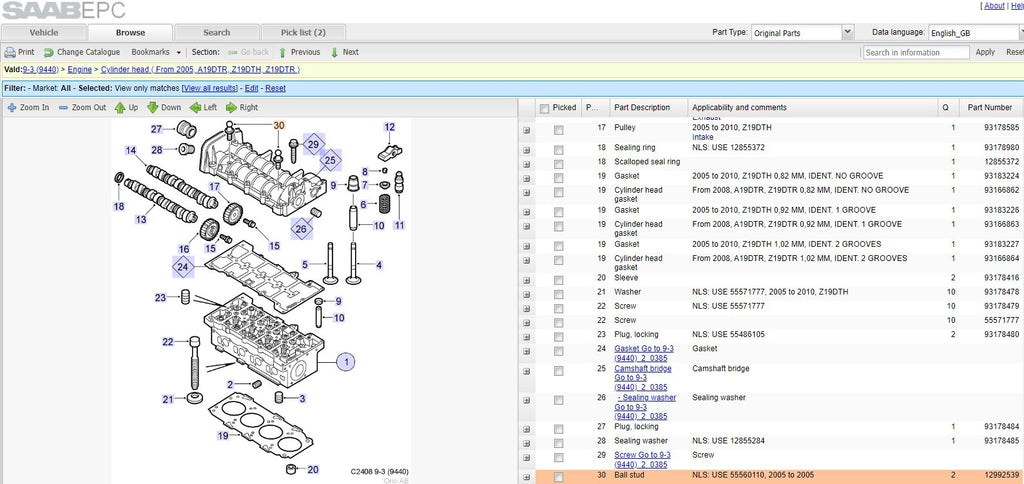Viewport: 1024px width, 484px height.
Task: Select callout 22 screw in diagram
Action: tap(168, 342)
